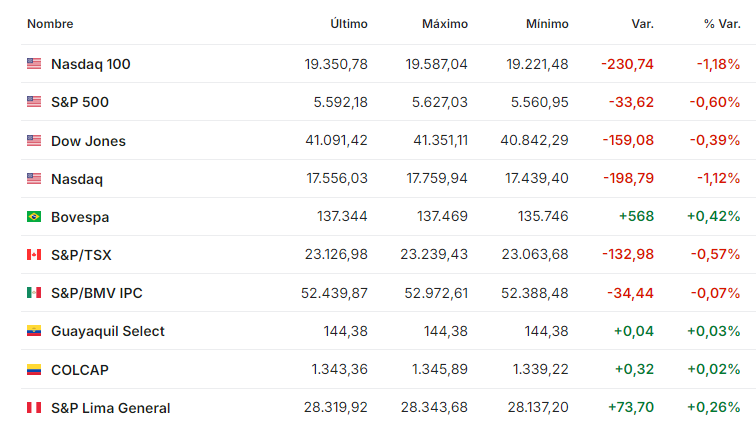Click the Brazil flag next to Bovespa
The width and height of the screenshot is (756, 421).
pos(34,217)
